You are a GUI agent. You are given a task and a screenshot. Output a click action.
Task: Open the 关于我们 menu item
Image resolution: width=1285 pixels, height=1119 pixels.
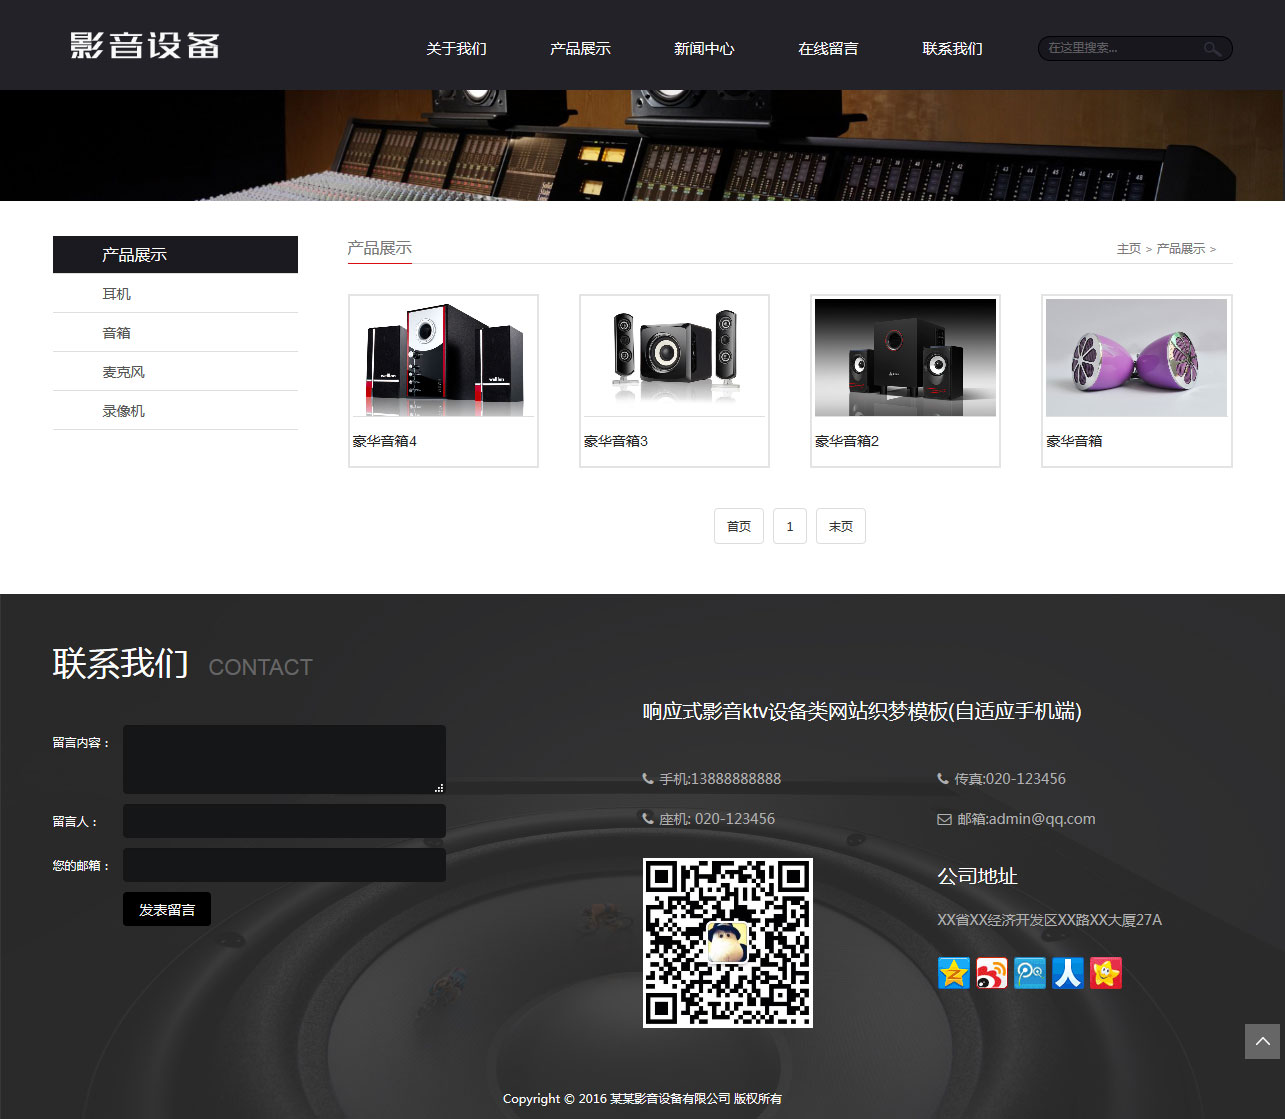coord(456,48)
